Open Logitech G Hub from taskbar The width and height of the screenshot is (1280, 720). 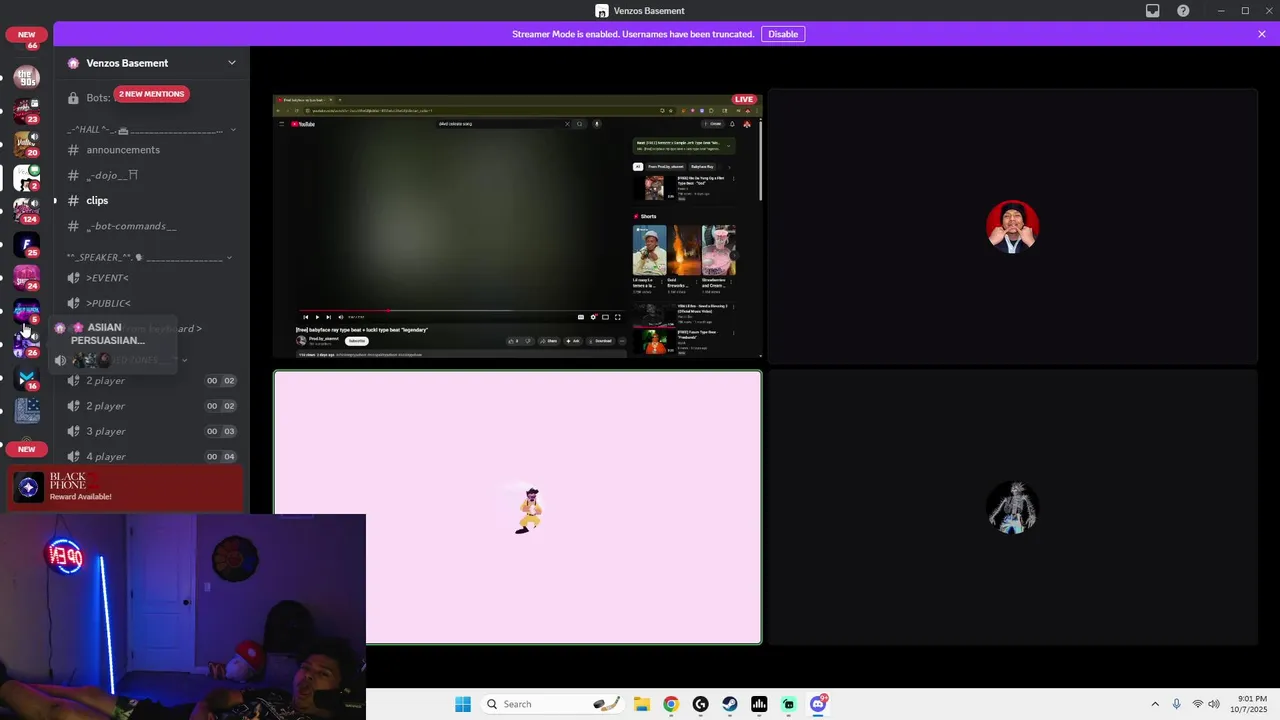(x=700, y=704)
